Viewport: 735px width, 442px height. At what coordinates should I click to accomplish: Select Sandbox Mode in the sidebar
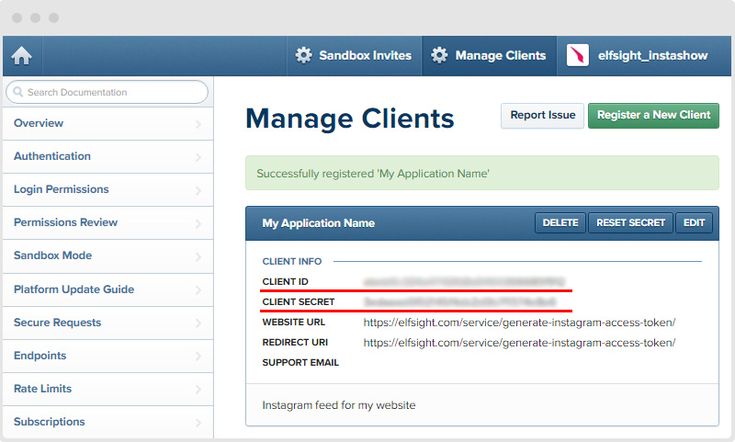pos(53,256)
